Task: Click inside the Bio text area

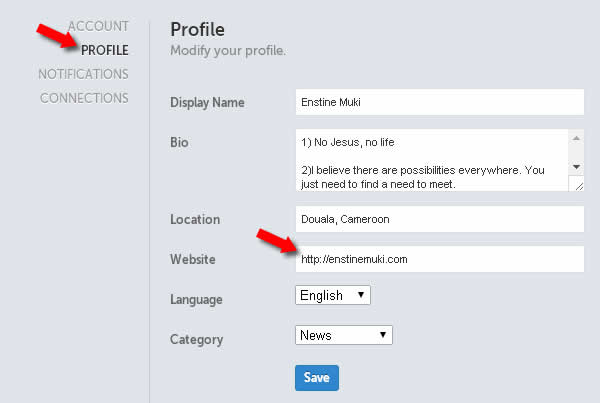Action: click(432, 160)
